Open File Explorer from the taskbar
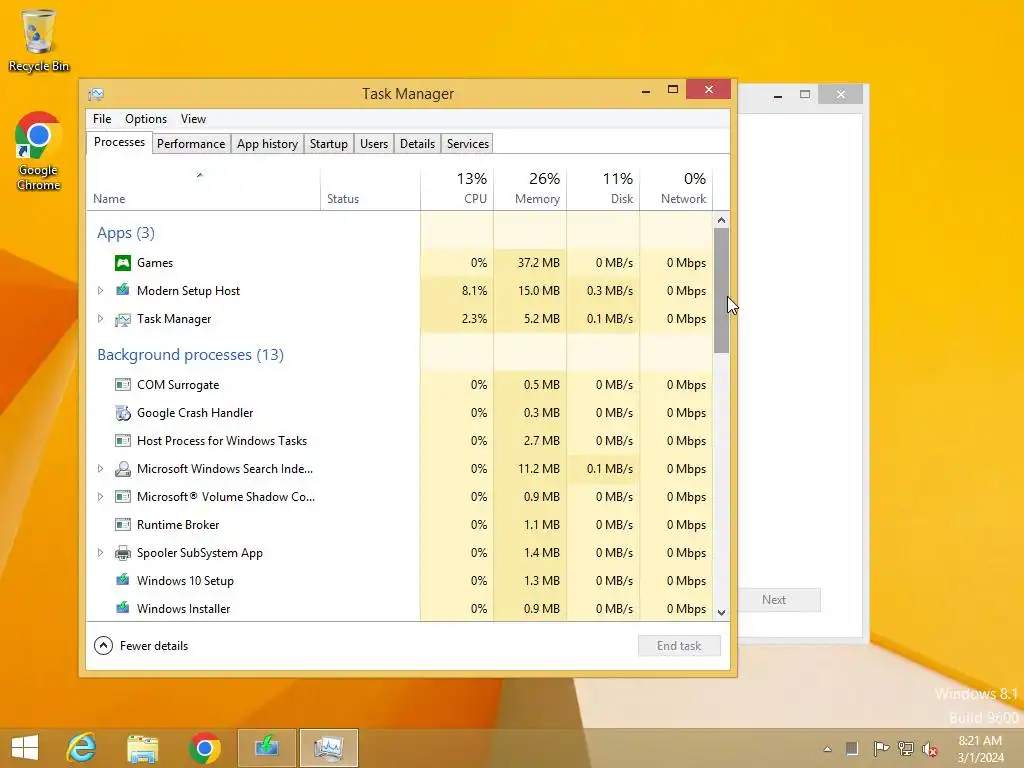 tap(142, 748)
